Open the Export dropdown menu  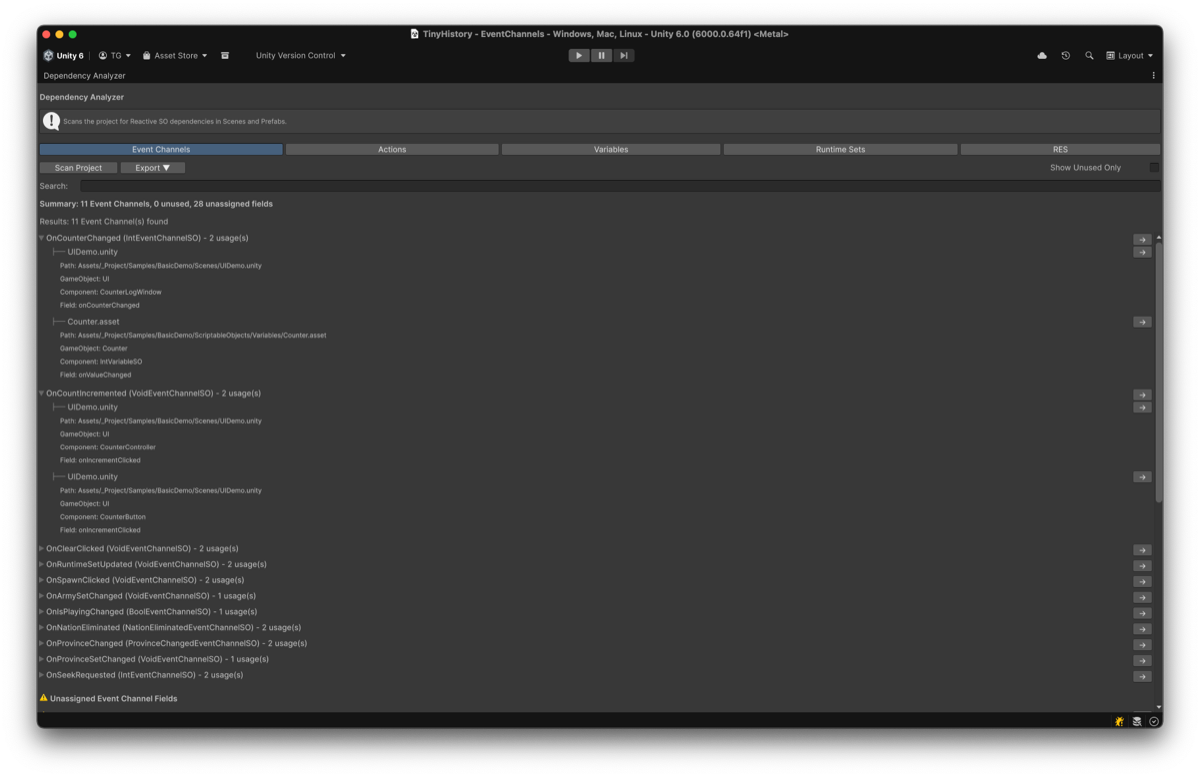click(x=152, y=167)
